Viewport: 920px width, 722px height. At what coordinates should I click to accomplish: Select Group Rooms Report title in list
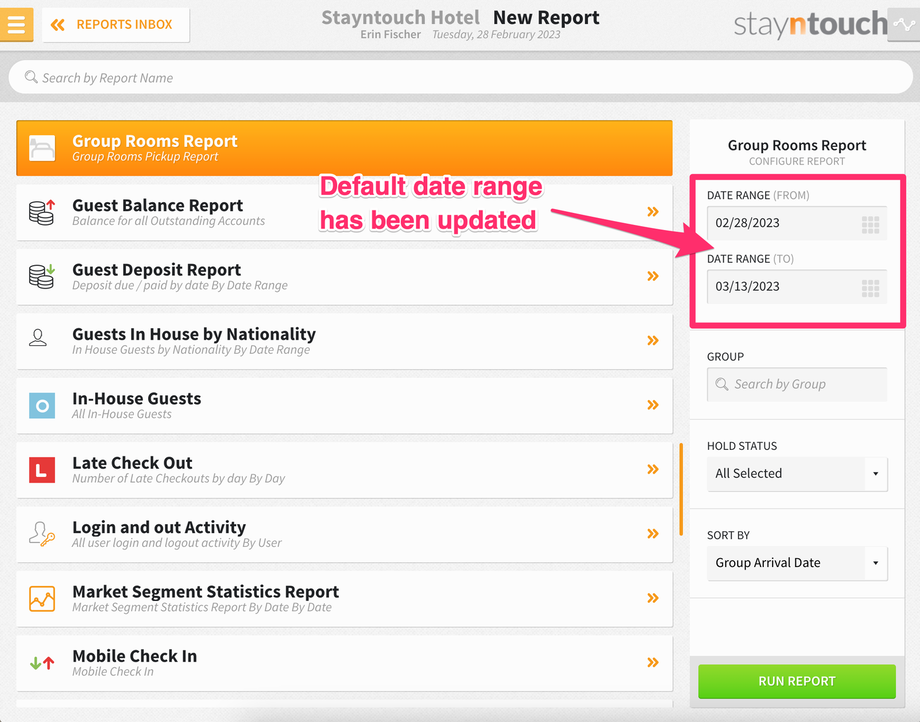(154, 141)
